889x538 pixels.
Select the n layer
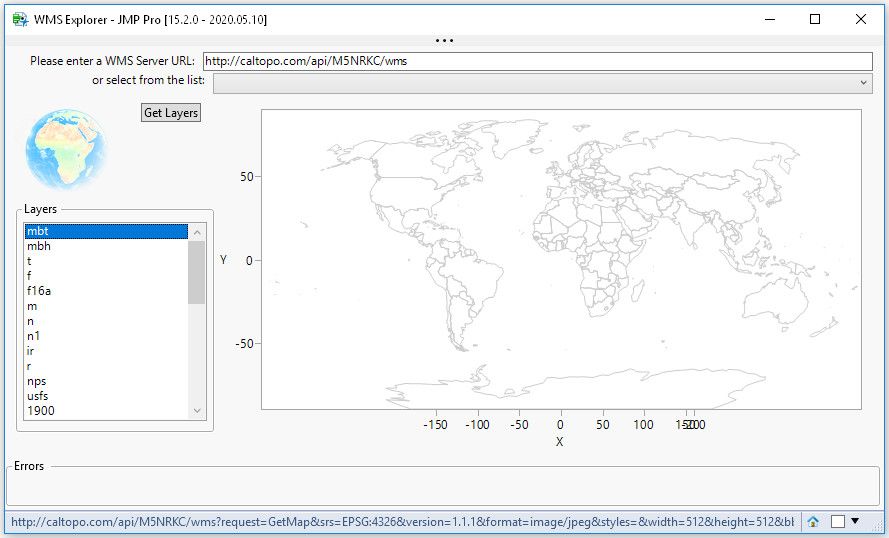pyautogui.click(x=107, y=321)
